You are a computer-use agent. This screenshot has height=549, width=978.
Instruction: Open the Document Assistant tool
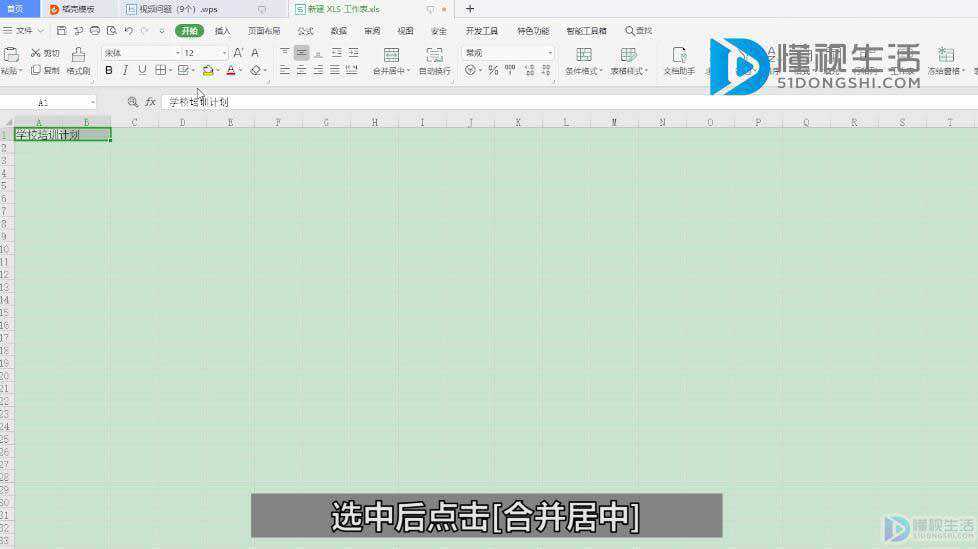[x=679, y=61]
